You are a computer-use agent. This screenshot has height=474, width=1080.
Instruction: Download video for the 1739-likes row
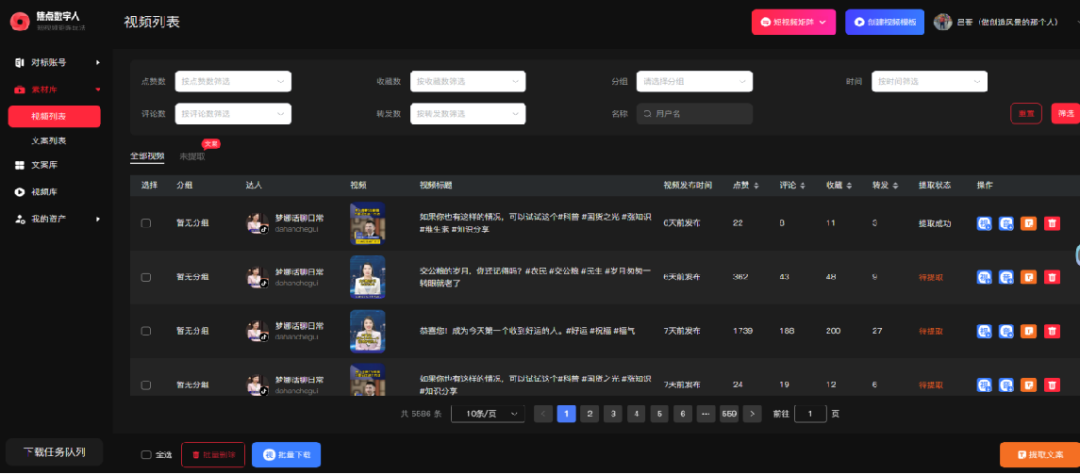[984, 331]
